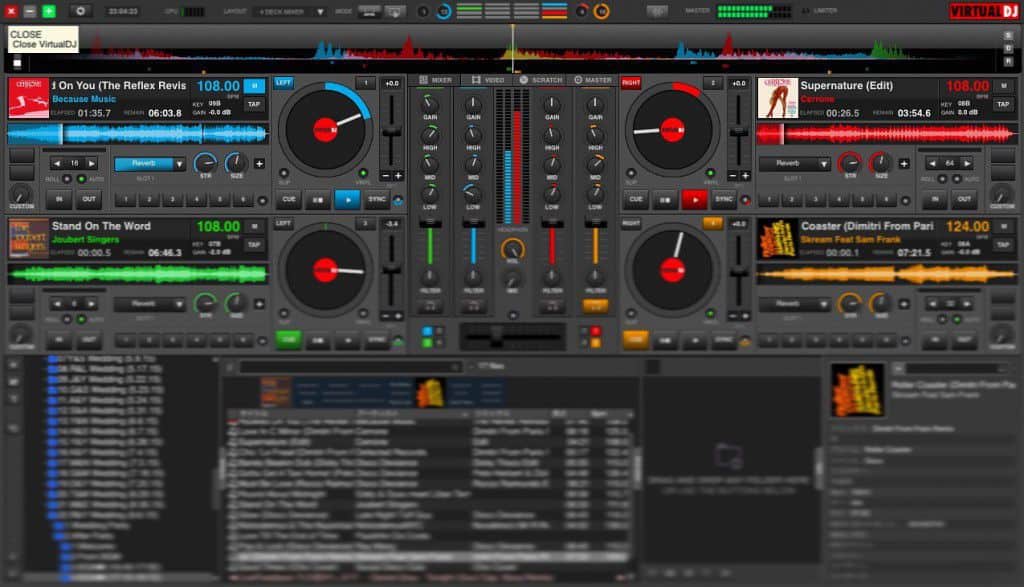Open the Reverb effect dropdown on deck 2
The image size is (1024, 587).
(x=794, y=163)
